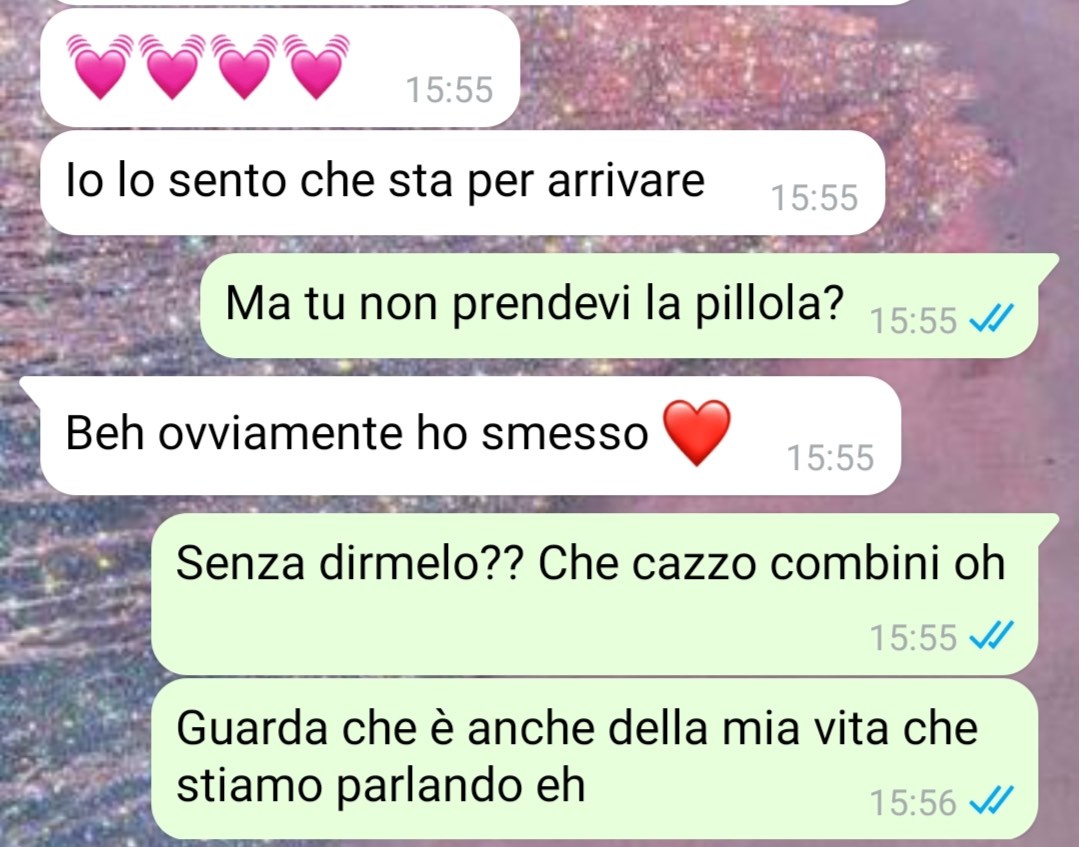The image size is (1079, 847).
Task: Tap blue read ticks on 'Ma tu non prendevi' message
Action: pyautogui.click(x=991, y=319)
